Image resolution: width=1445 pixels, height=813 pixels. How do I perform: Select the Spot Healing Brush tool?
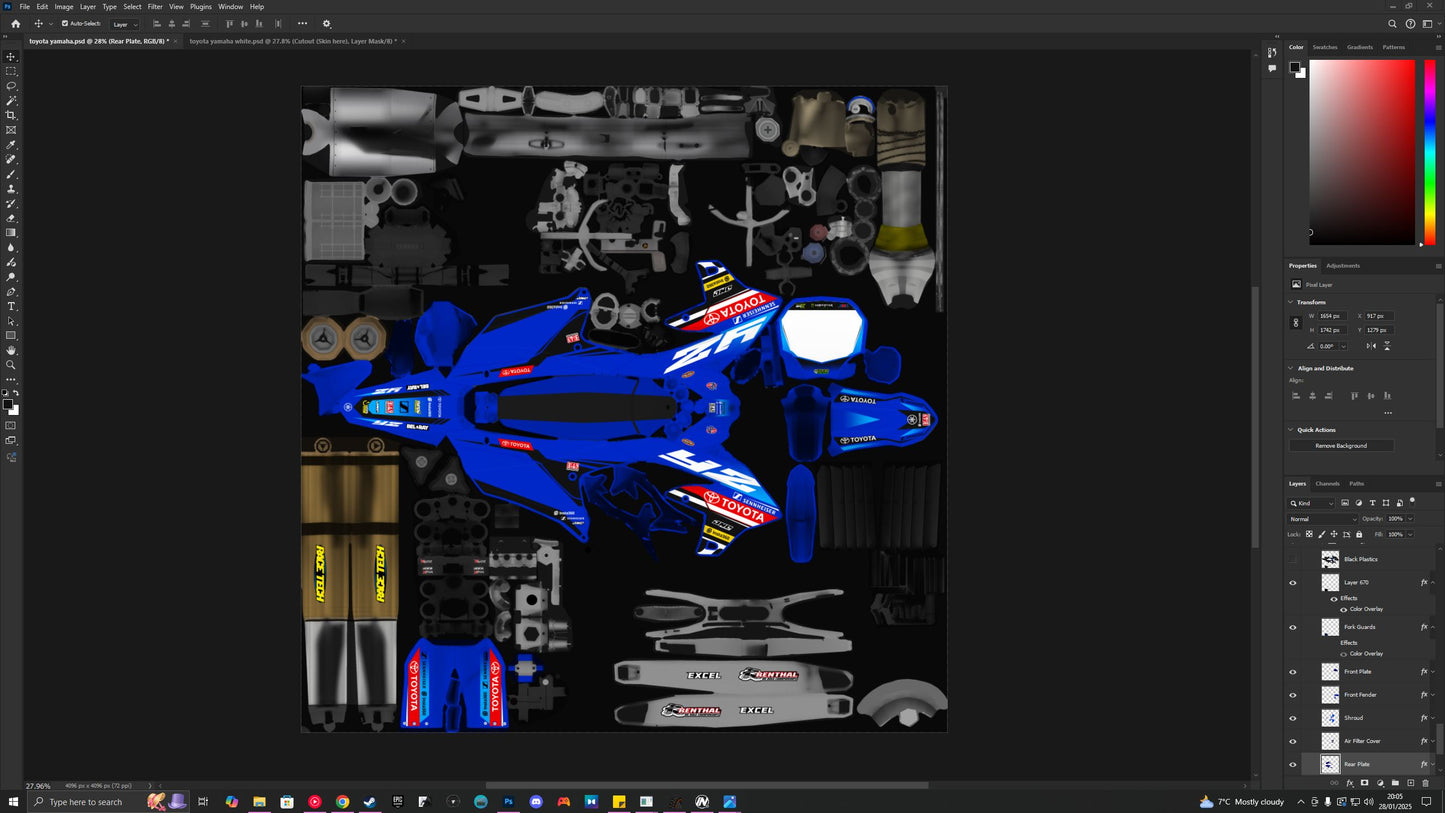point(11,159)
